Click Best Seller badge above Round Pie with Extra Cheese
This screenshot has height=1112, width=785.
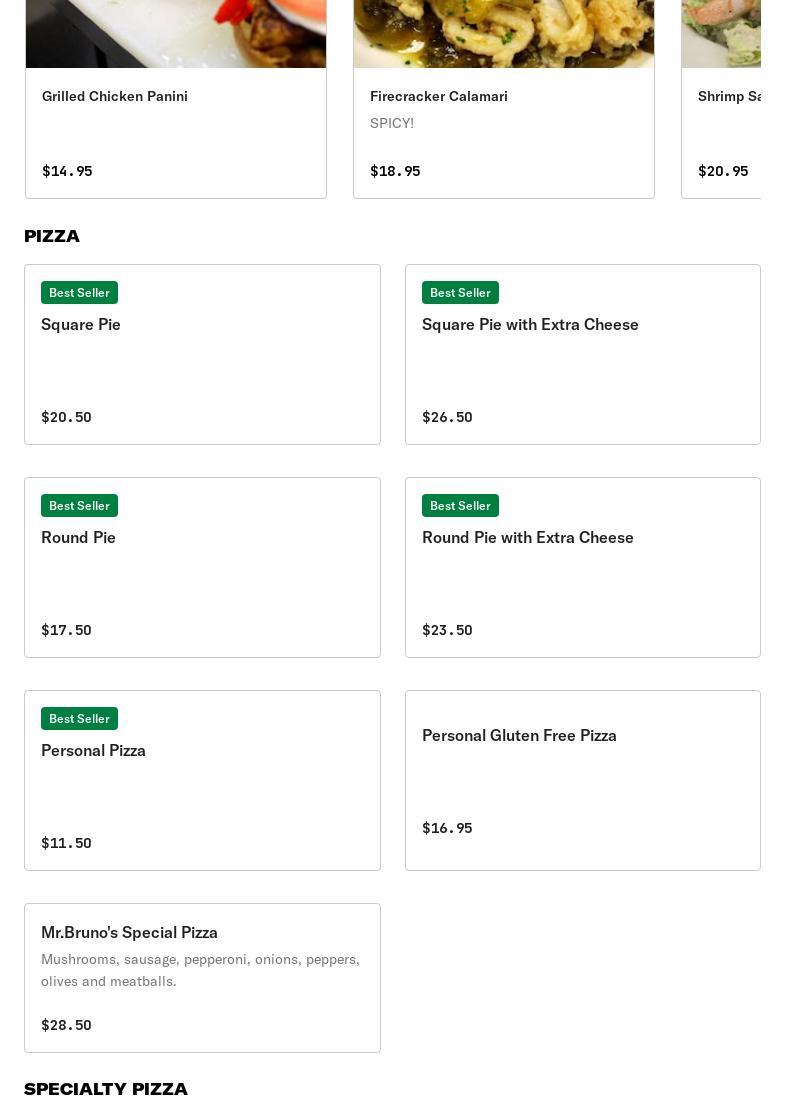tap(460, 505)
